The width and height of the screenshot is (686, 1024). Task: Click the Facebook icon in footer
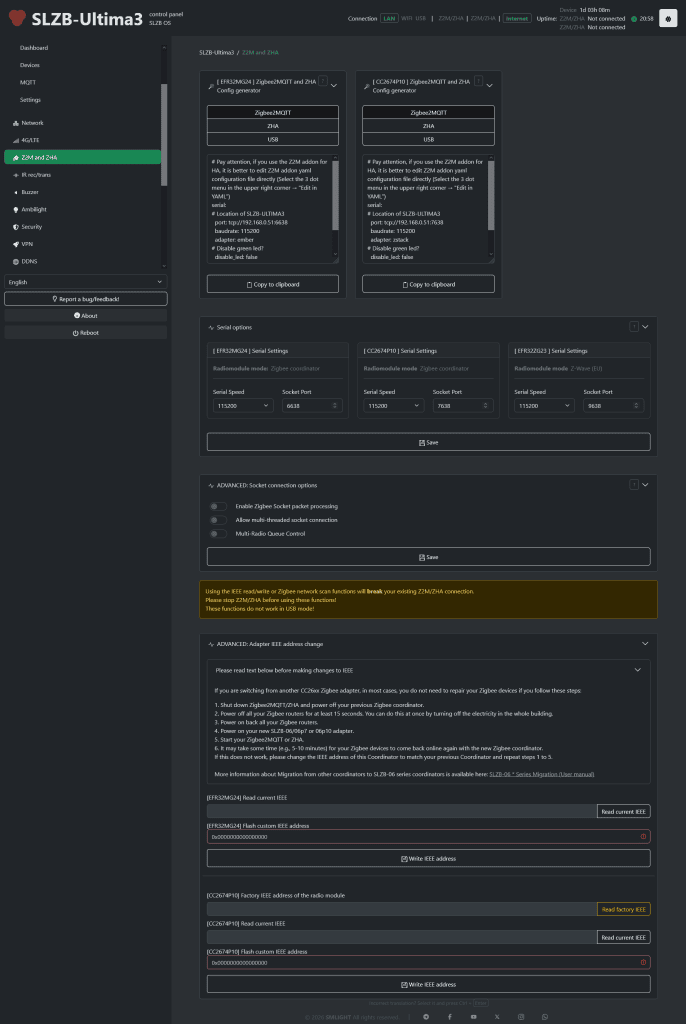click(450, 1016)
